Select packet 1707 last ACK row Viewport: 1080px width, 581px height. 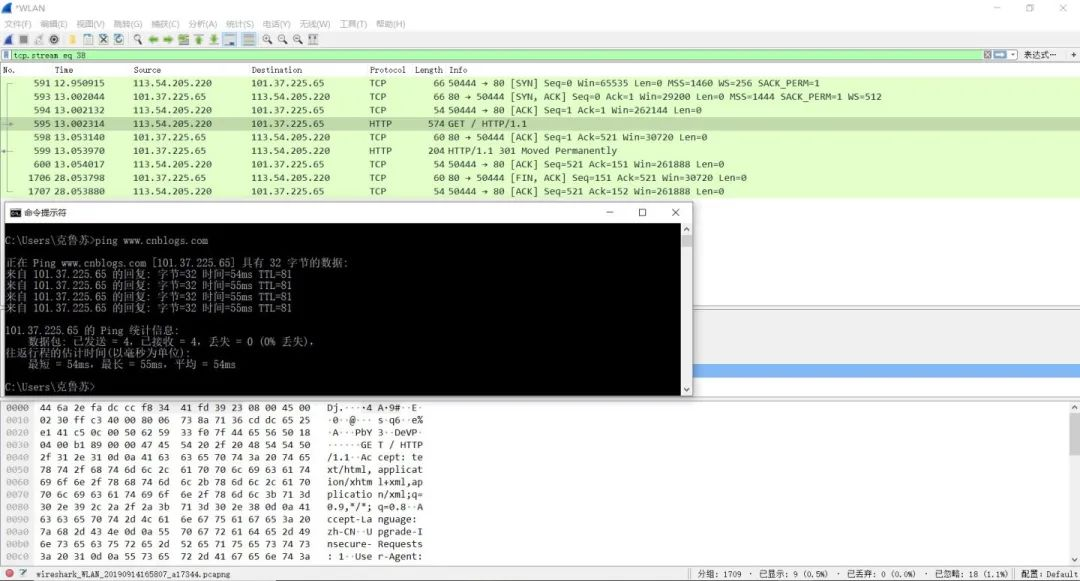point(540,191)
